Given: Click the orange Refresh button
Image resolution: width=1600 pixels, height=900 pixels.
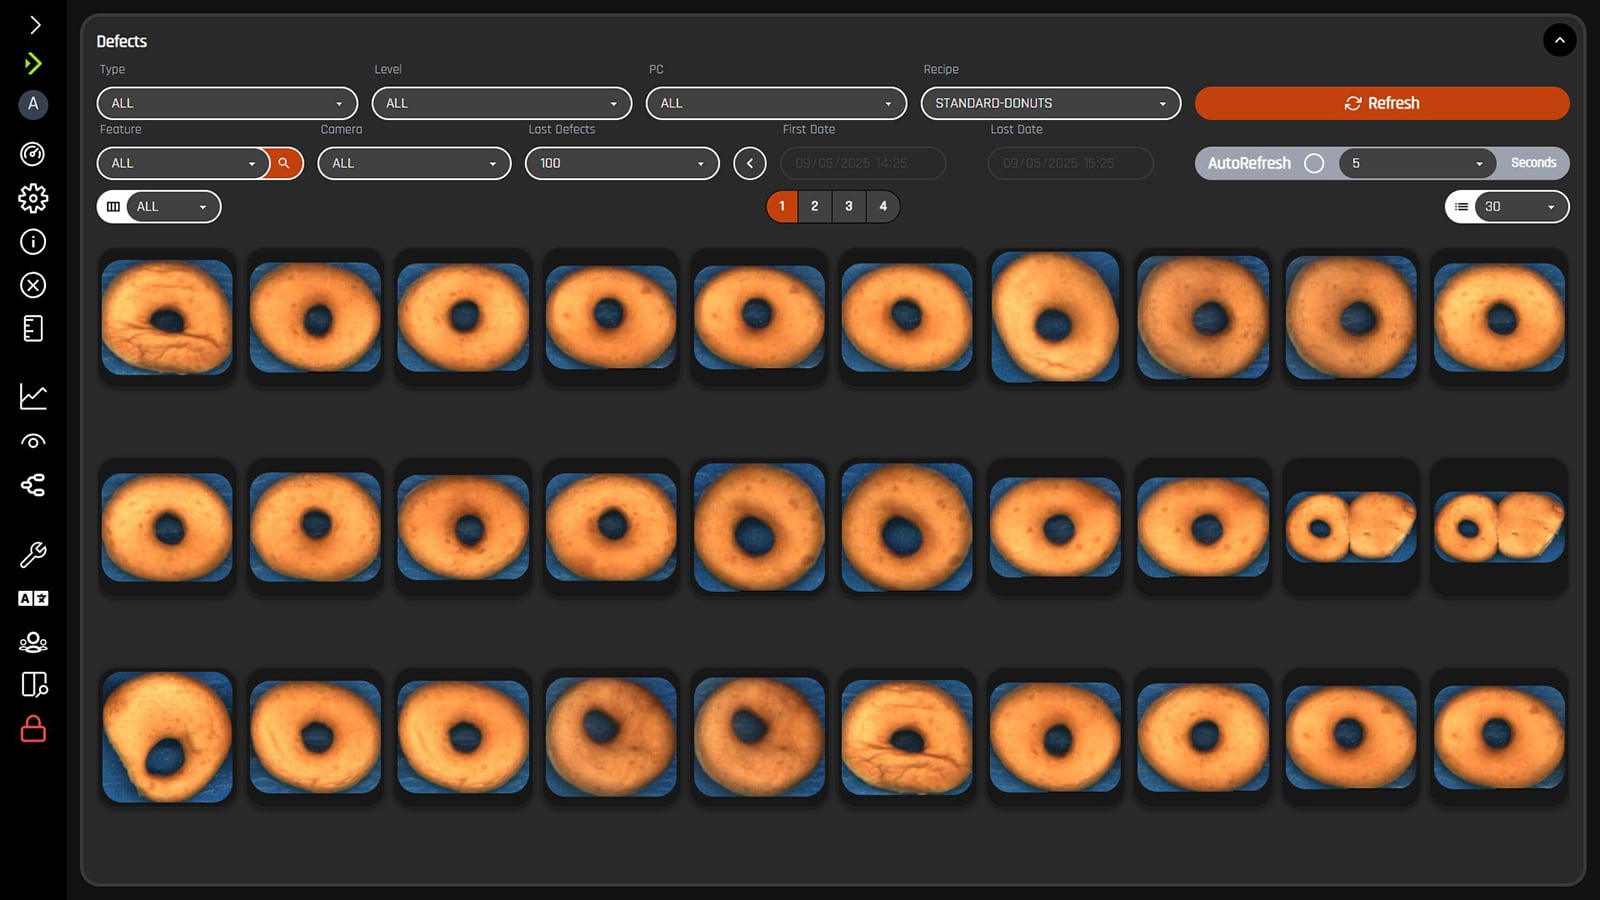Looking at the screenshot, I should pos(1382,103).
